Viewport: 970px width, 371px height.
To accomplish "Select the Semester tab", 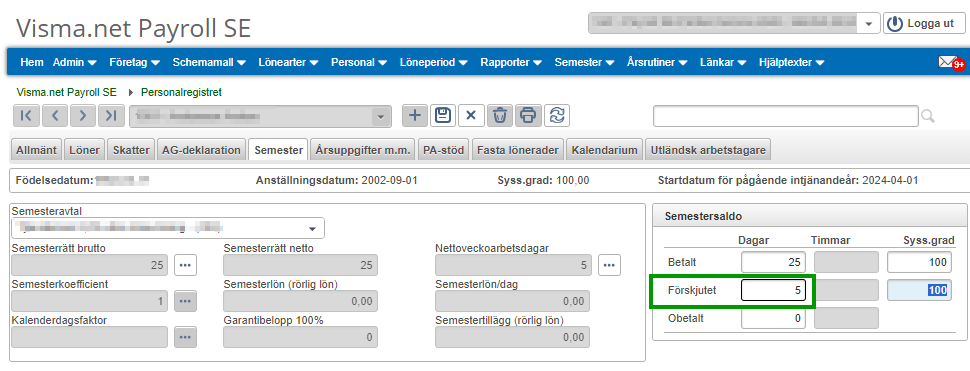I will [x=278, y=150].
